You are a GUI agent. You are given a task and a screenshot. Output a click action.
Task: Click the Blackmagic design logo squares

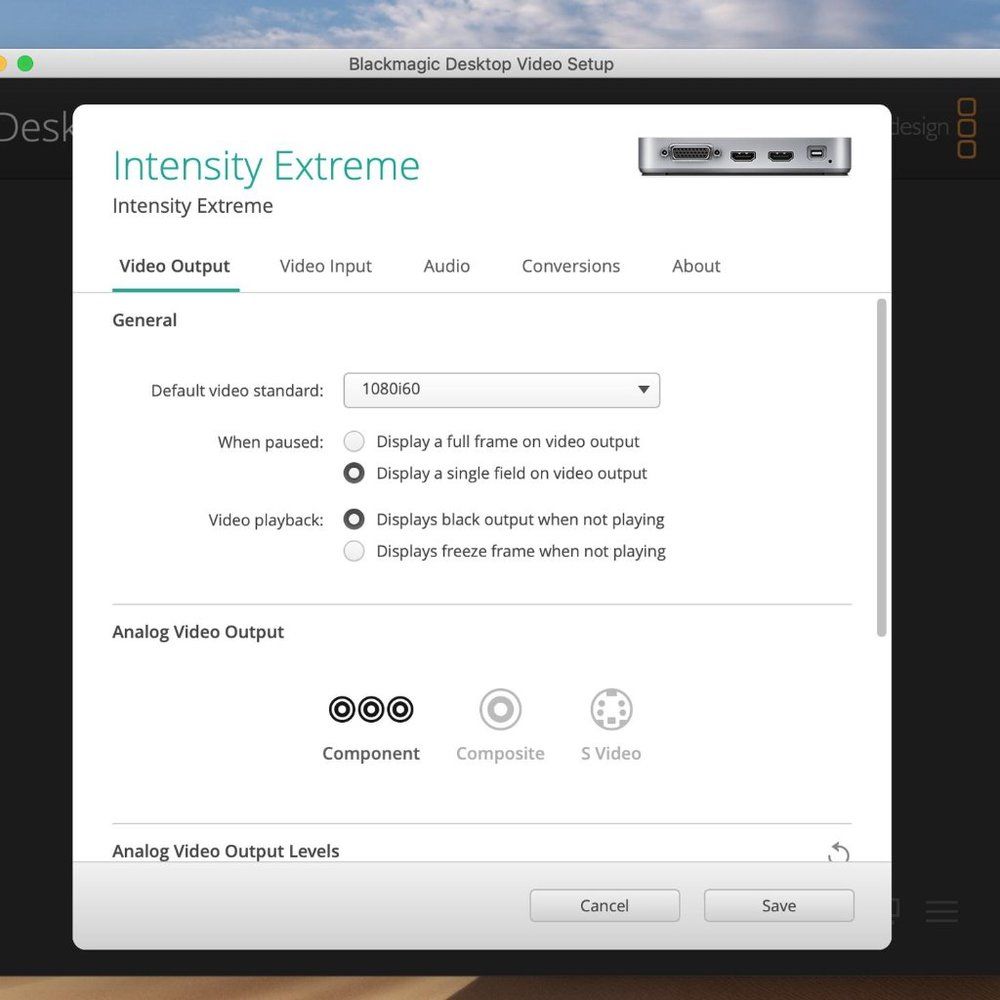(967, 128)
